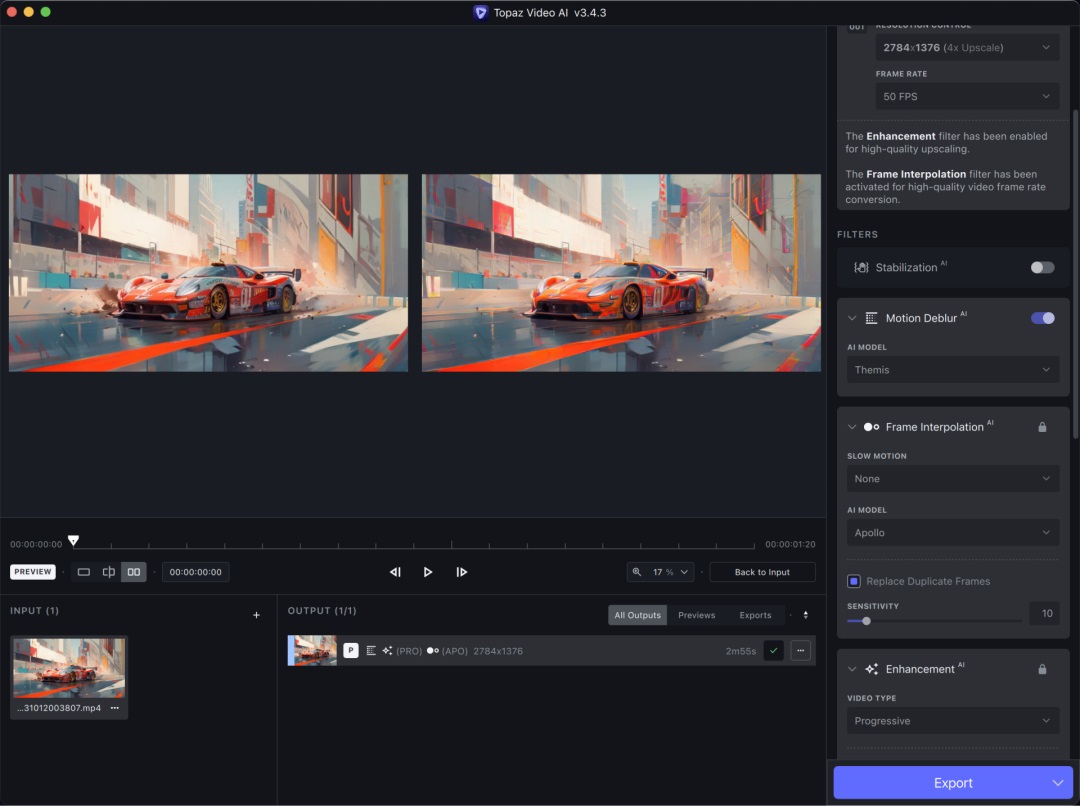Select the side-by-side view layout icon

[134, 572]
